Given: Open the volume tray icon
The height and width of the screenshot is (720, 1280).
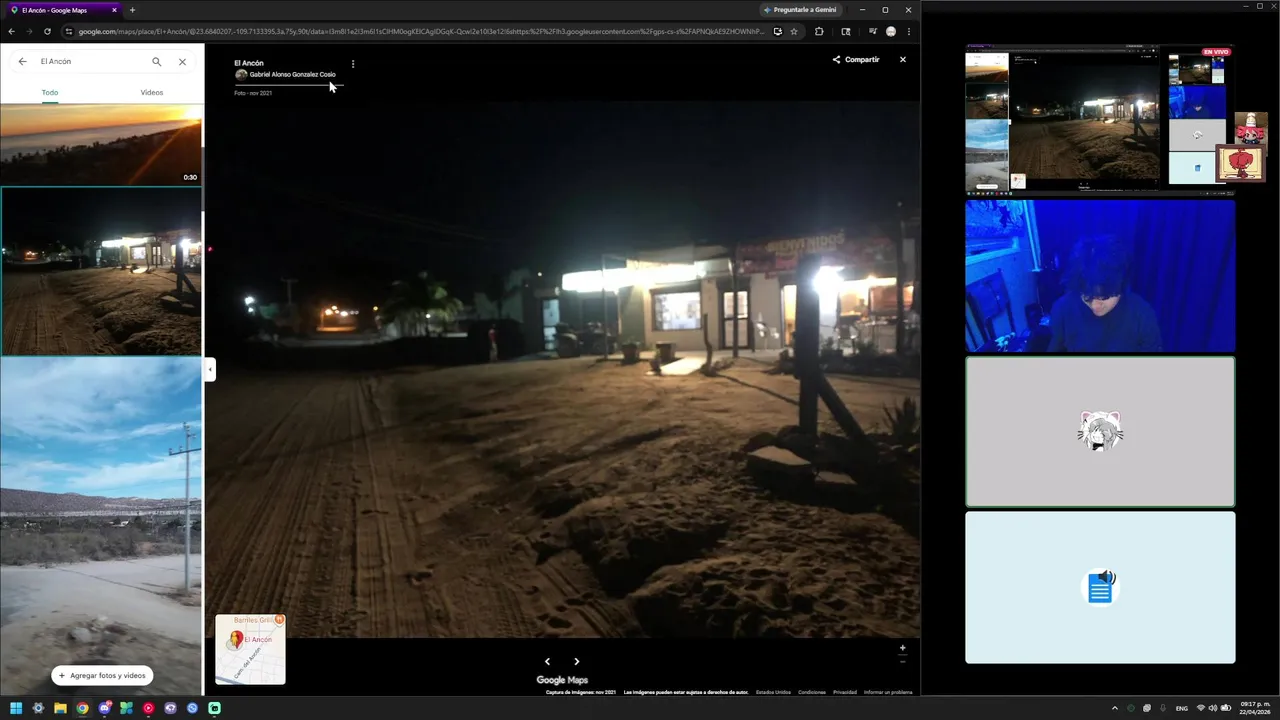Looking at the screenshot, I should coord(1213,708).
